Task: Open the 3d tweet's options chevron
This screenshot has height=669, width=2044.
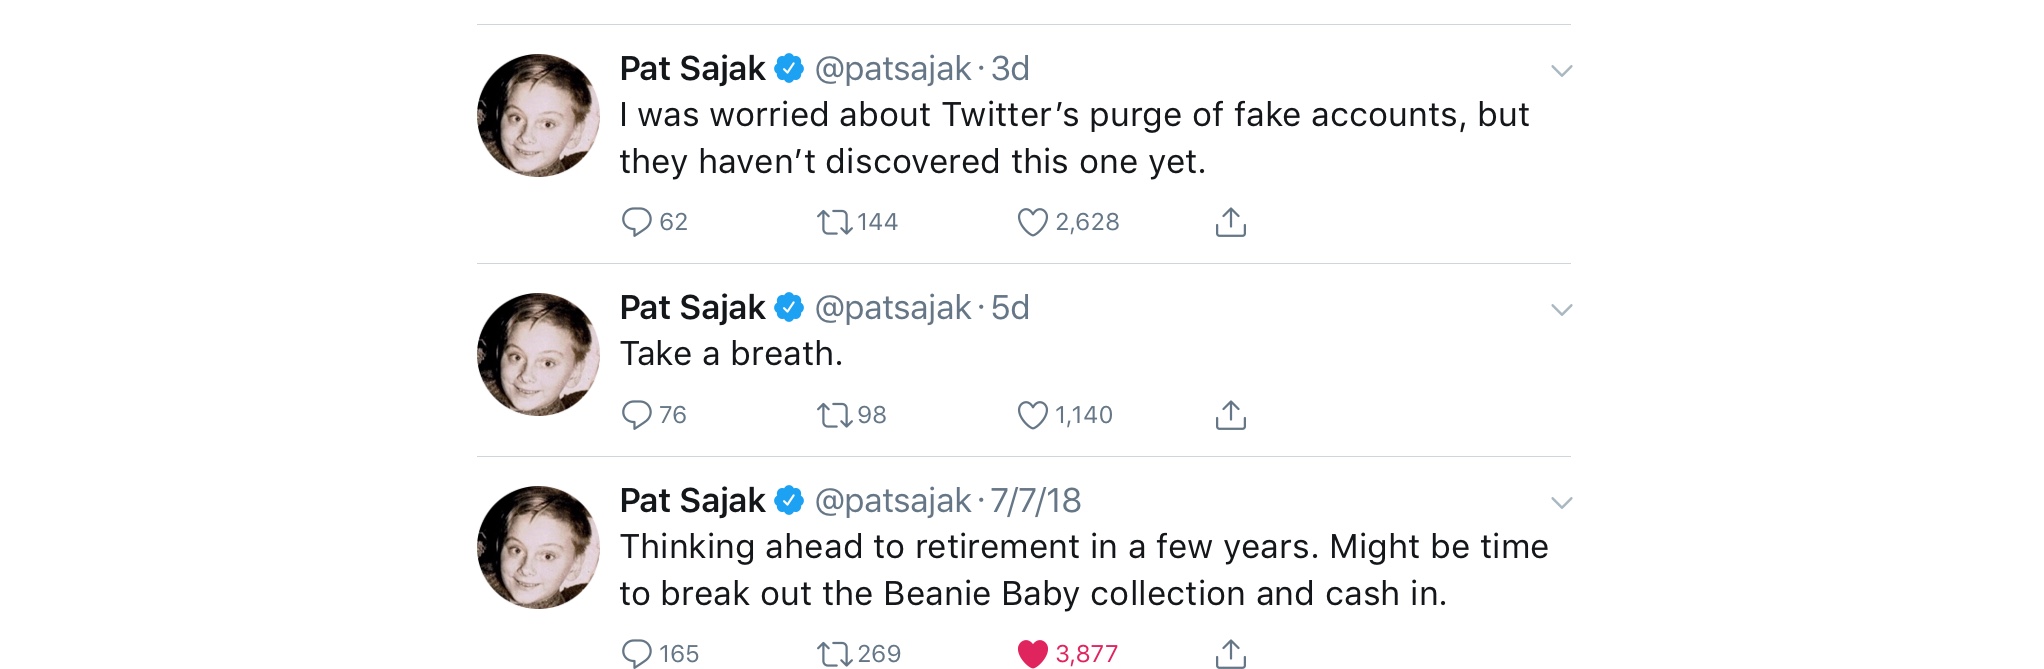Action: tap(1561, 71)
